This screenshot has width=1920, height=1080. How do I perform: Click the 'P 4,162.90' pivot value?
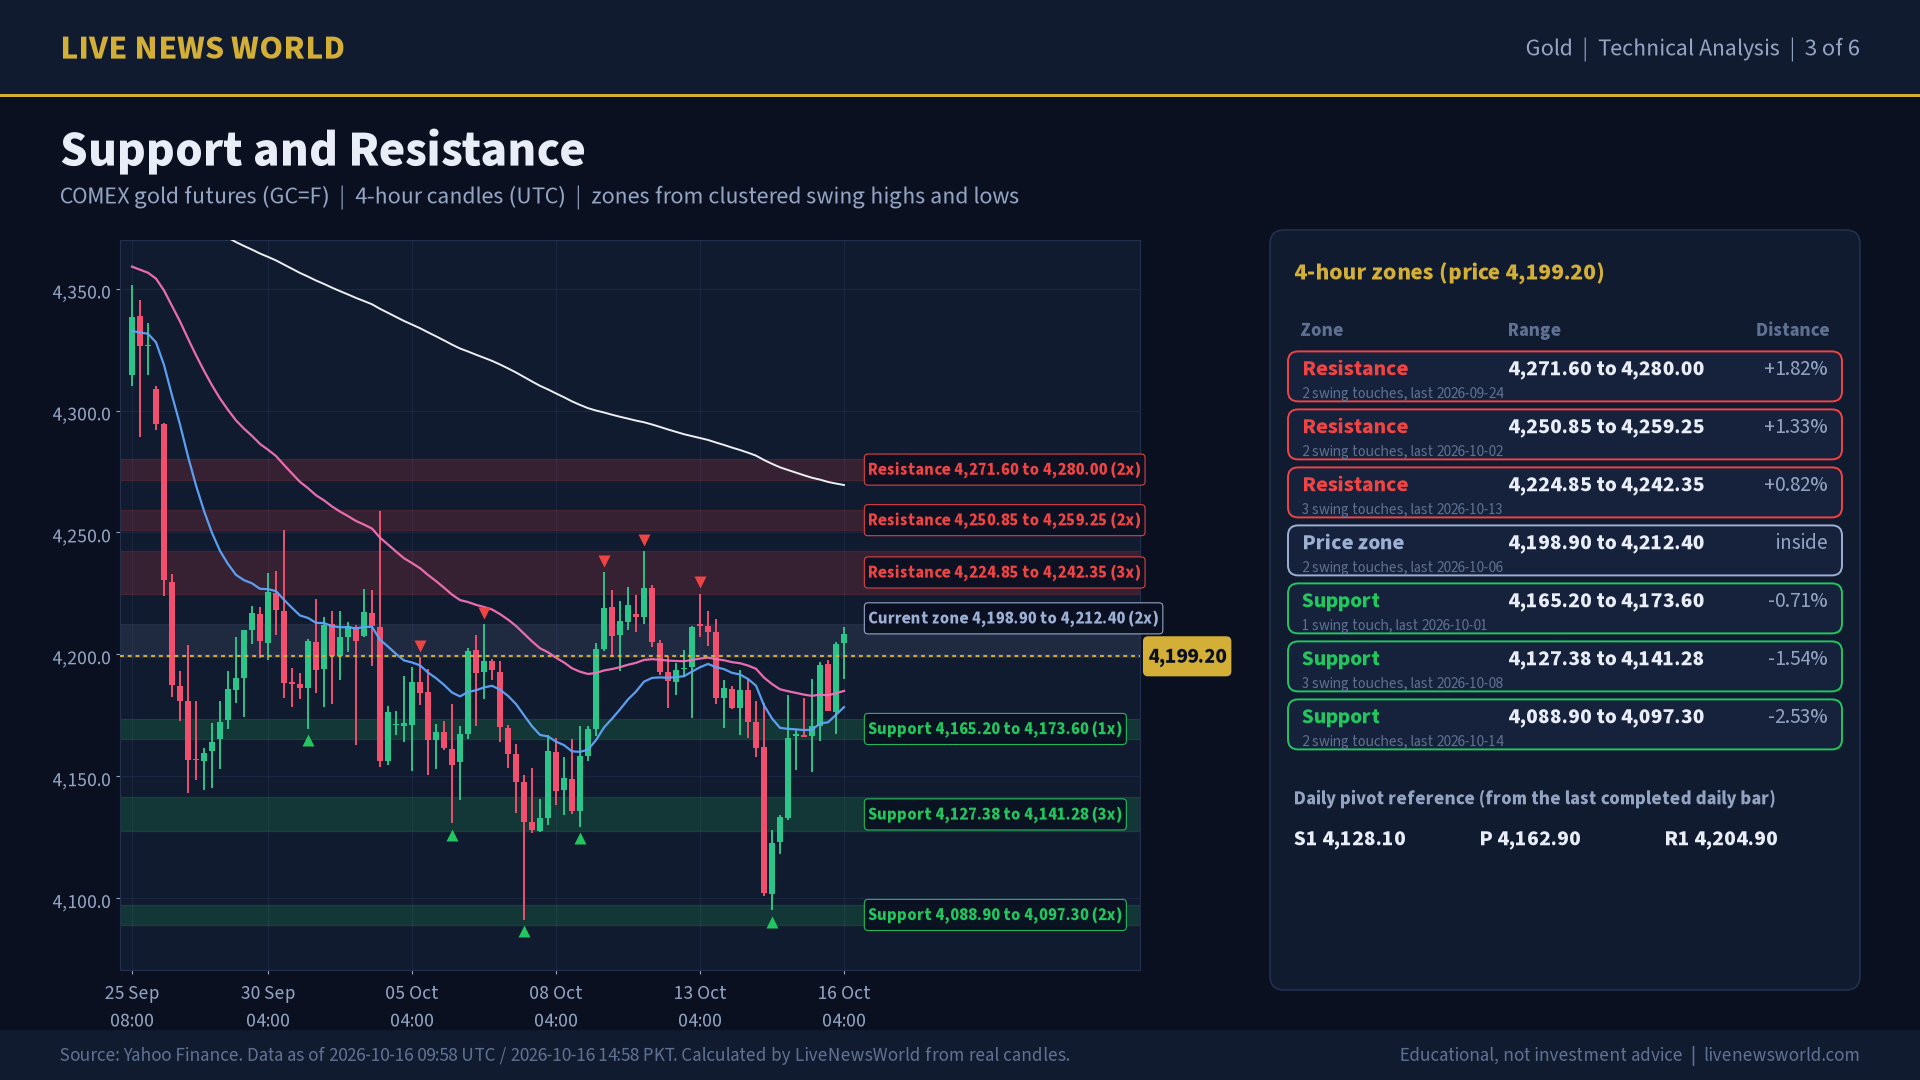pos(1530,838)
